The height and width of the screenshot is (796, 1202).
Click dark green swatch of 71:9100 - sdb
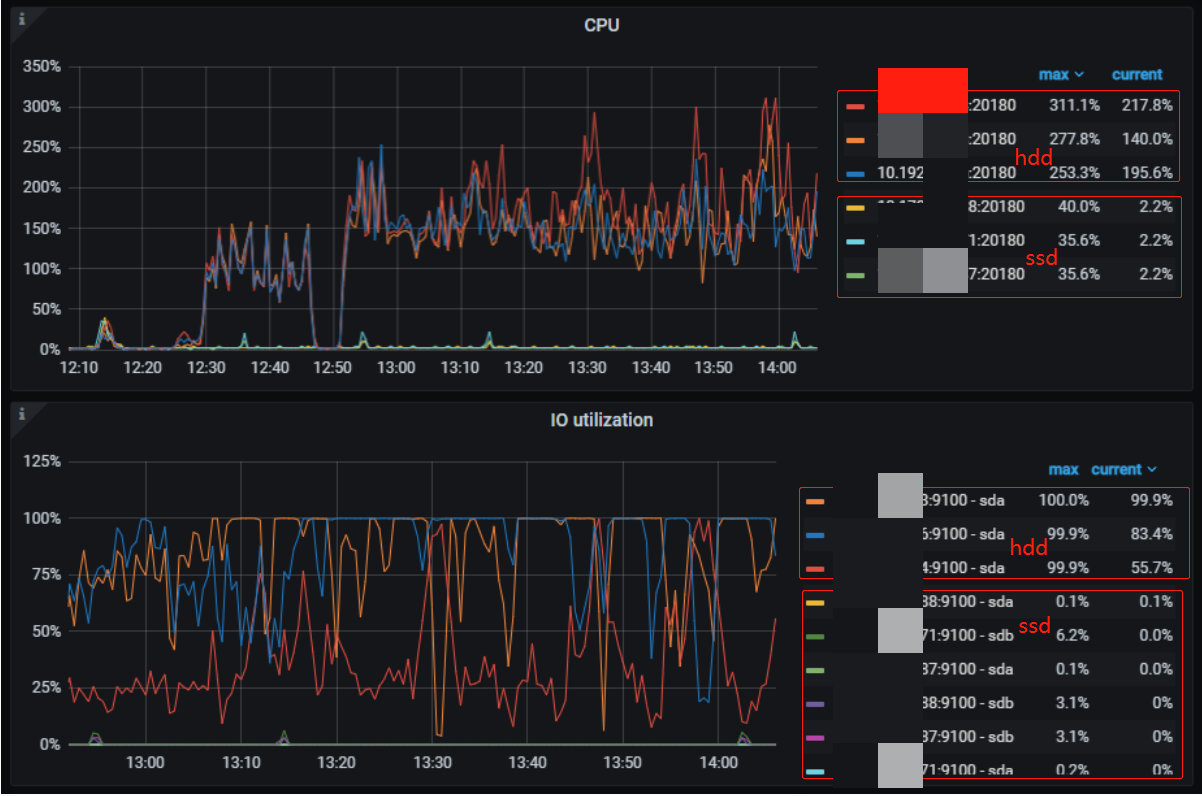[815, 636]
